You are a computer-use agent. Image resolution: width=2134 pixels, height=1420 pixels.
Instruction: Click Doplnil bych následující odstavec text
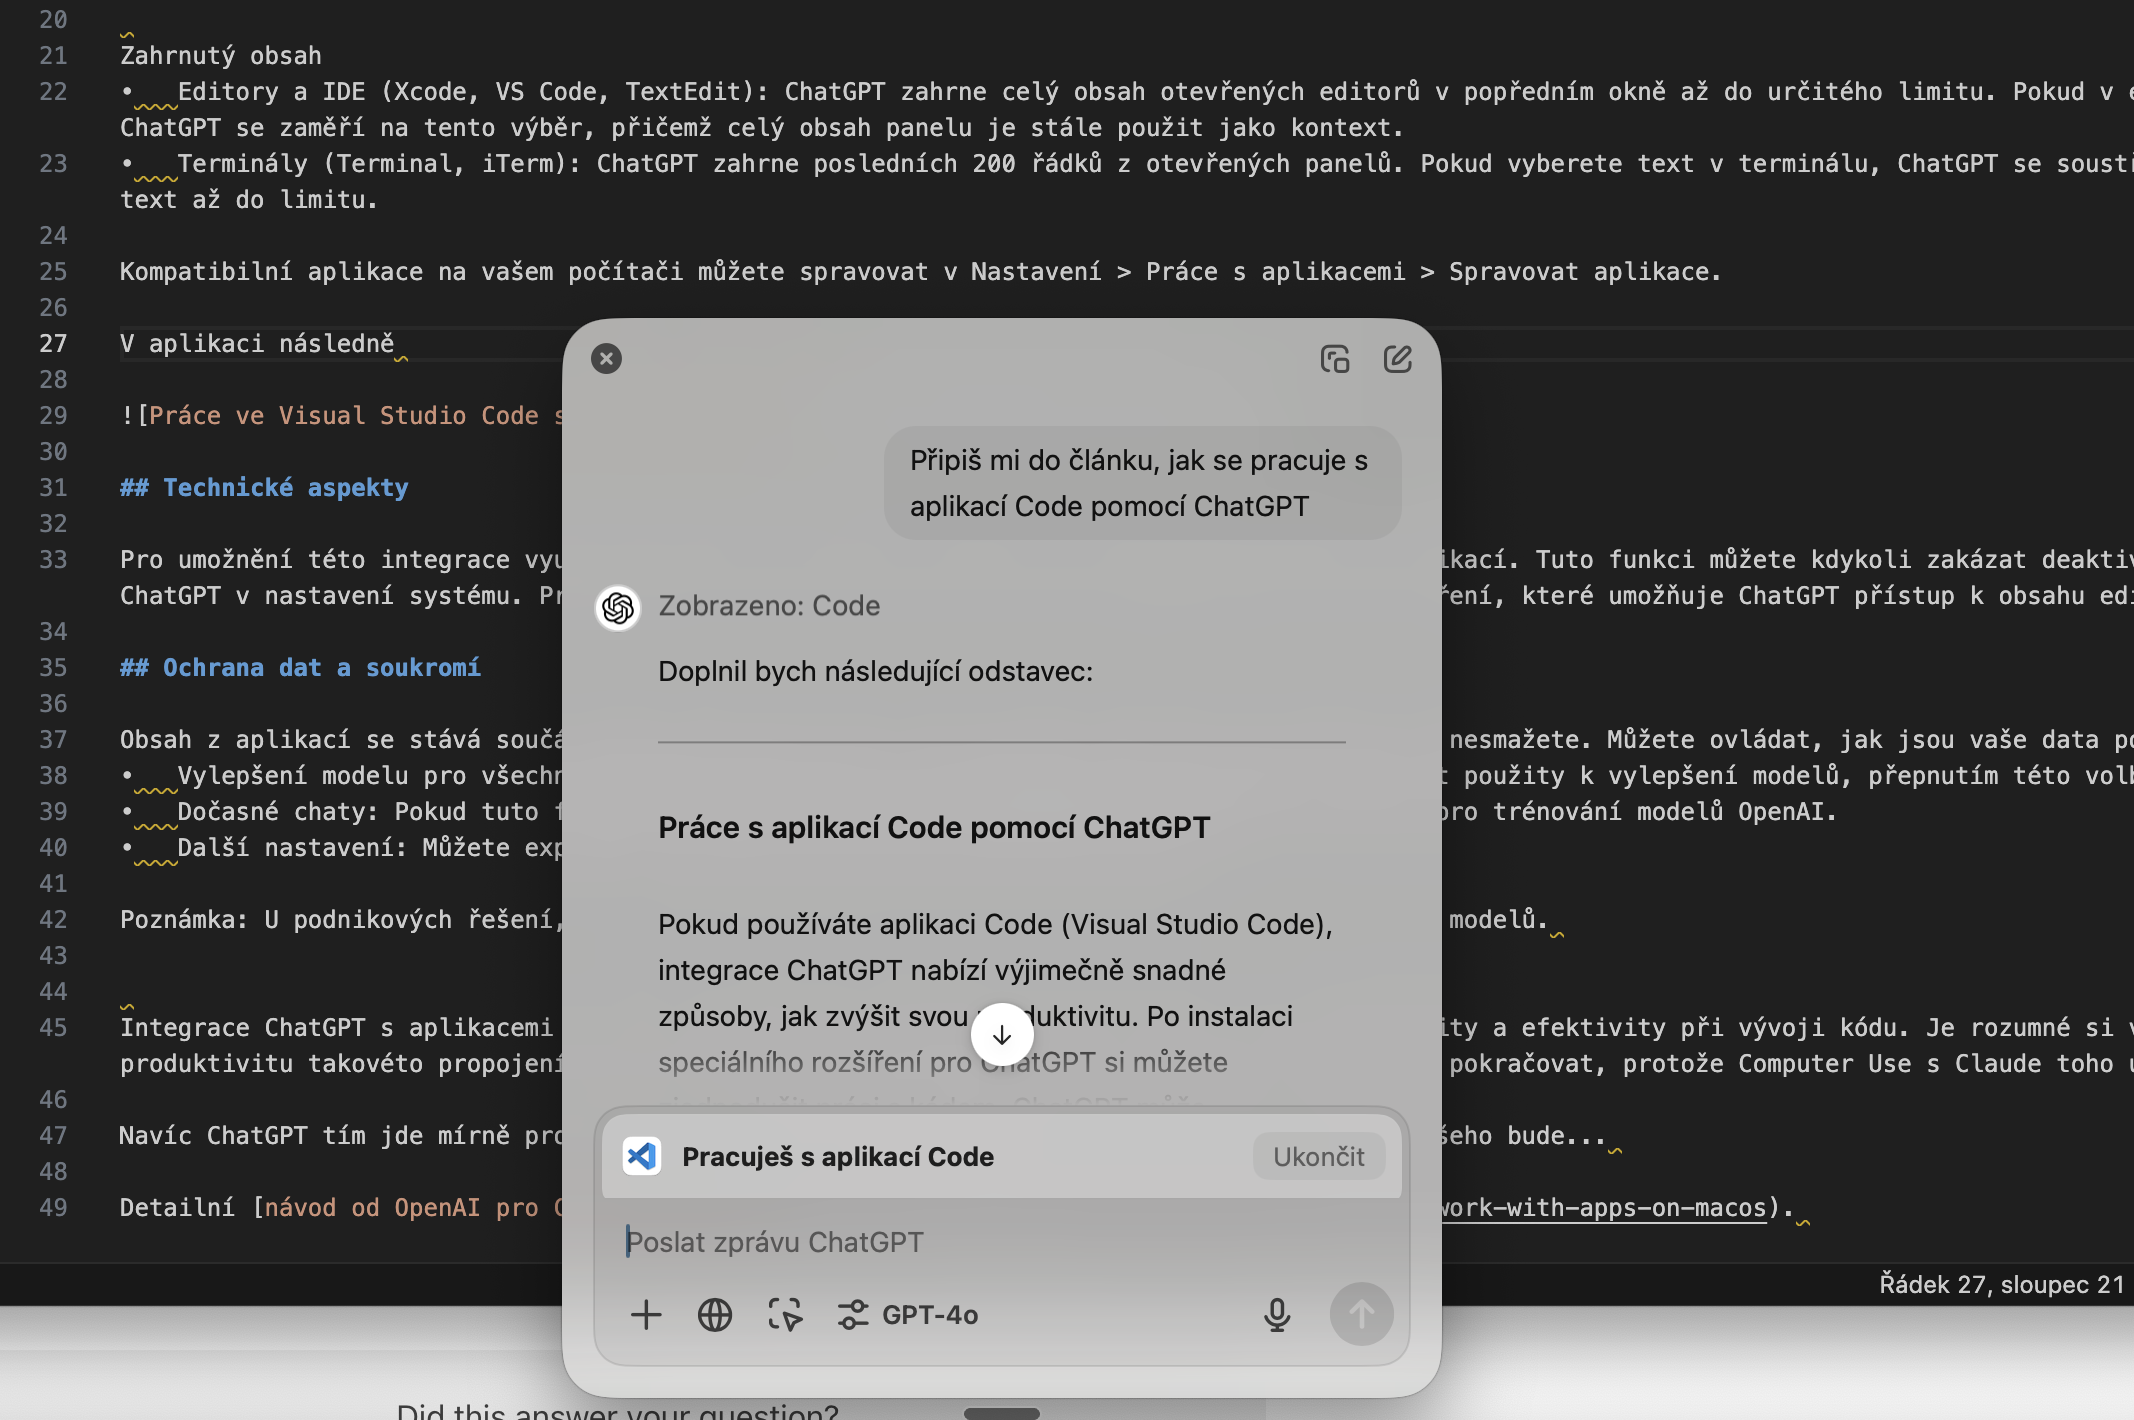875,671
